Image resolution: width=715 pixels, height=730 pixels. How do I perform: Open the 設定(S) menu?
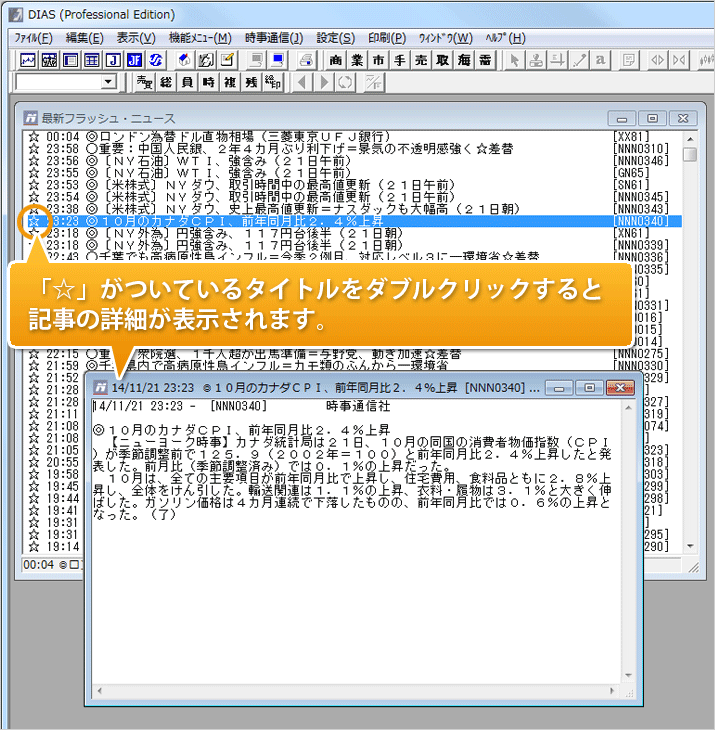(335, 37)
